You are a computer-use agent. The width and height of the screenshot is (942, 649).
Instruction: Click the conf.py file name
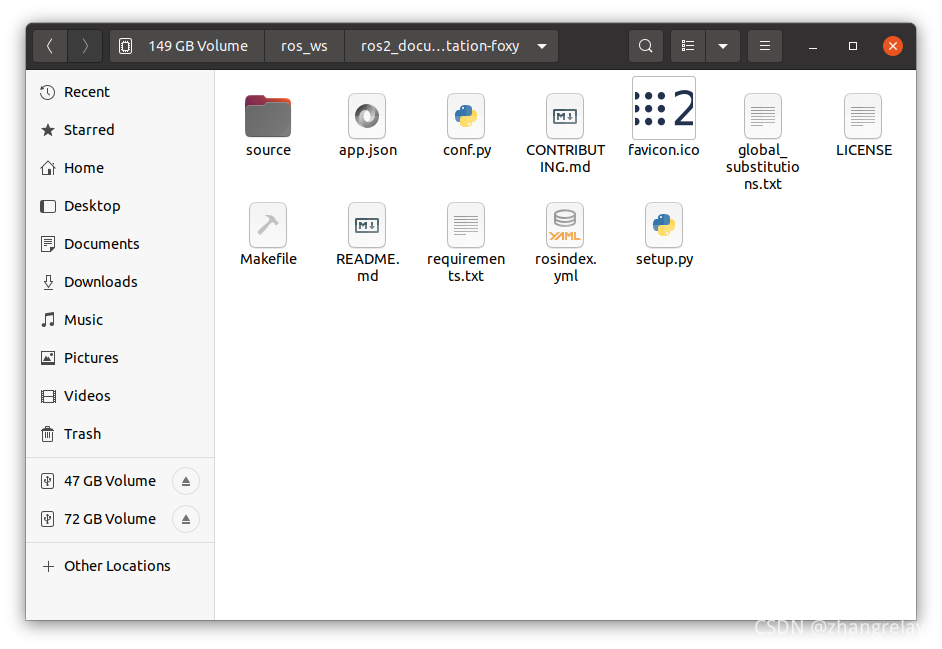[x=467, y=150]
